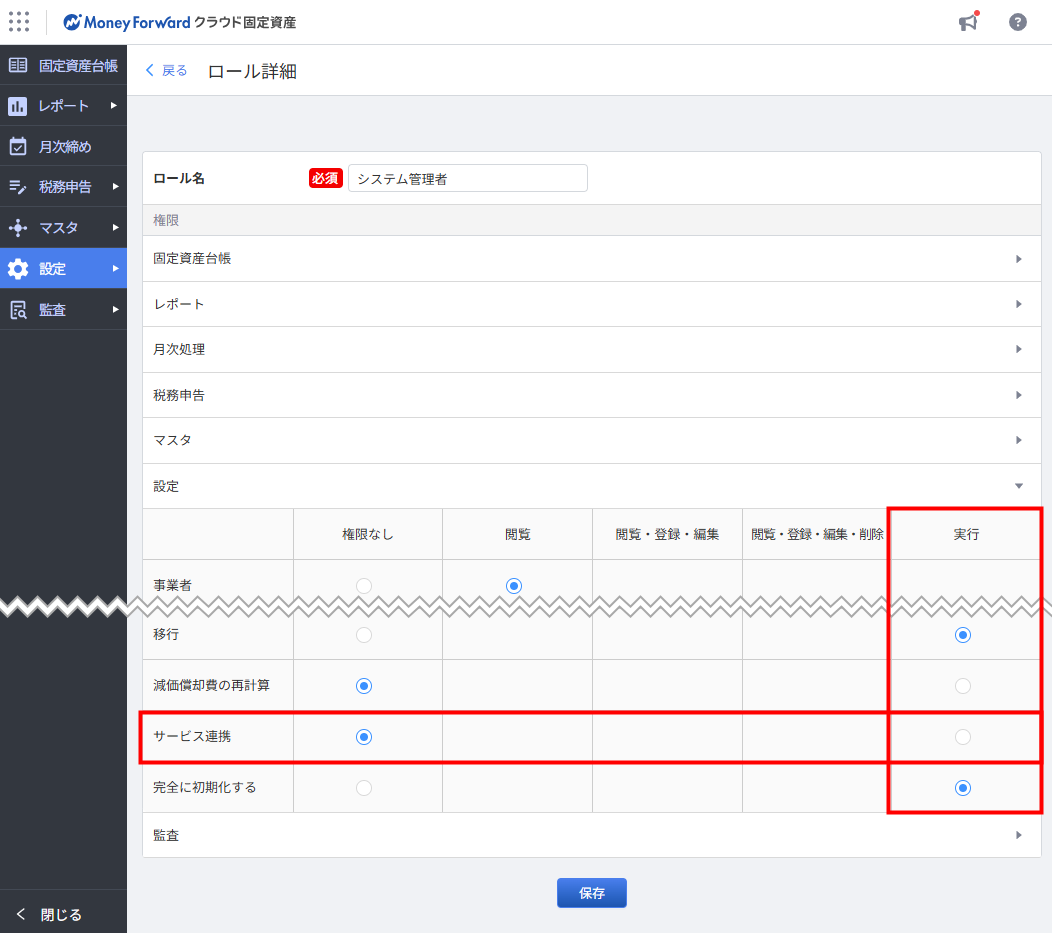Select 権限なし radio for 移行
This screenshot has height=933, width=1052.
[x=364, y=635]
